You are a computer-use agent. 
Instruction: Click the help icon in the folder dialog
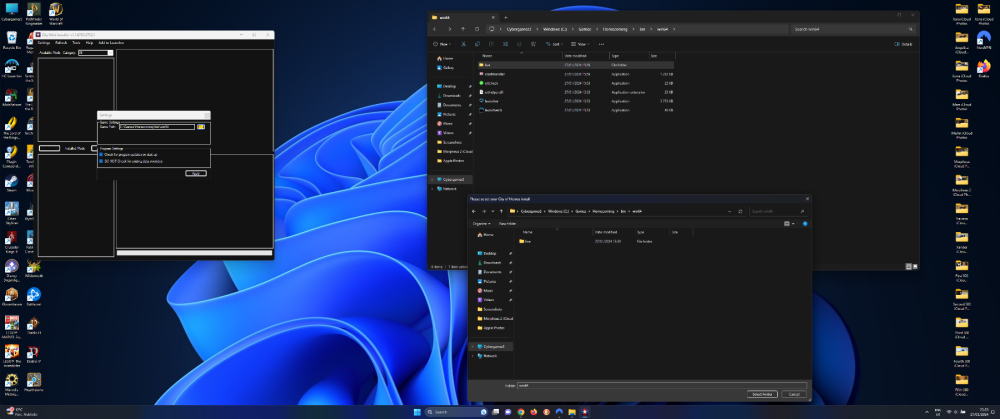[x=805, y=224]
